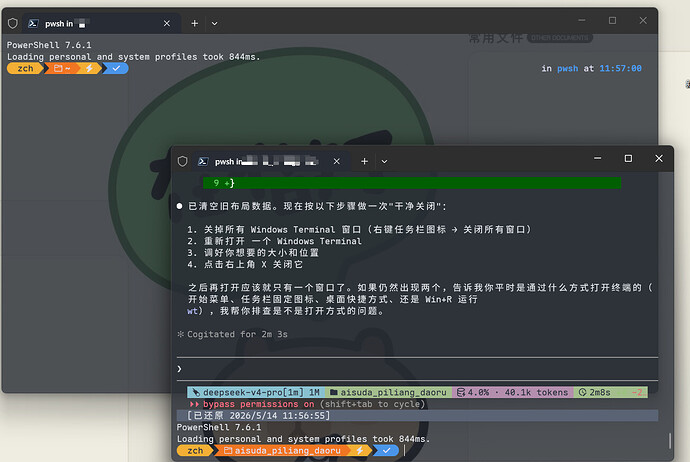Viewport: 690px width, 462px height.
Task: Click the shield icon in the front terminal window
Action: [x=183, y=161]
